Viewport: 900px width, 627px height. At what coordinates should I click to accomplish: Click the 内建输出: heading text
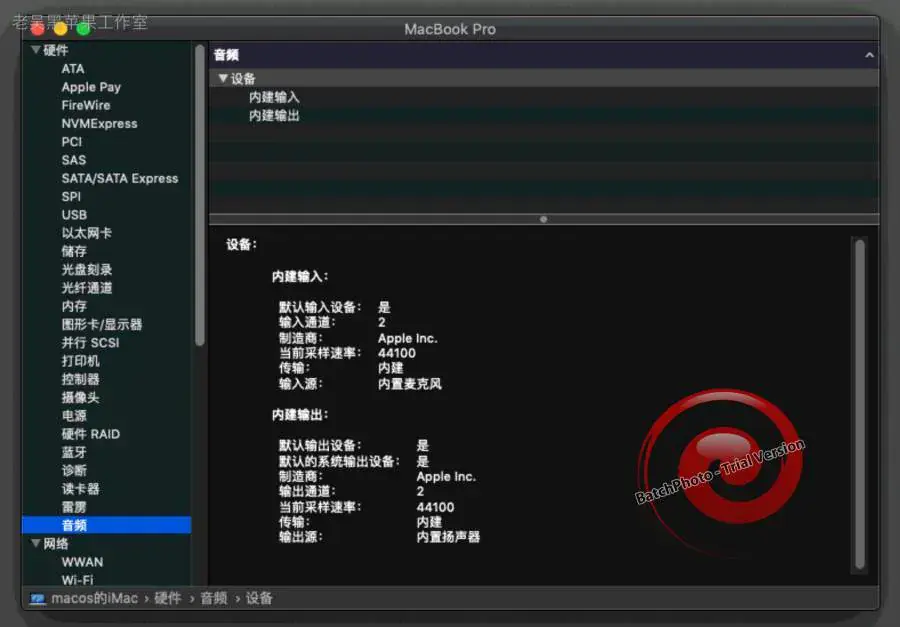coord(300,415)
